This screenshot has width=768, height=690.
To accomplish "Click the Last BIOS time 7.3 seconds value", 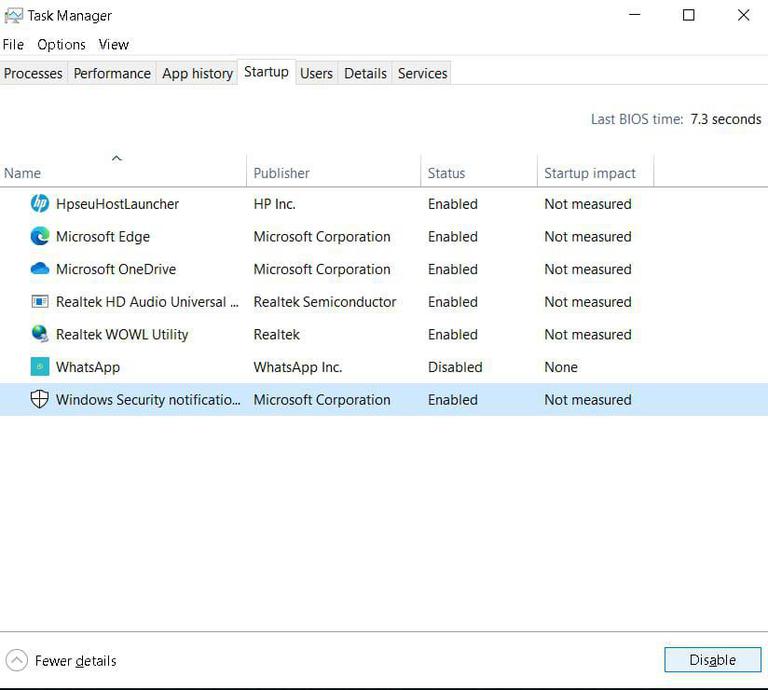I will click(726, 119).
